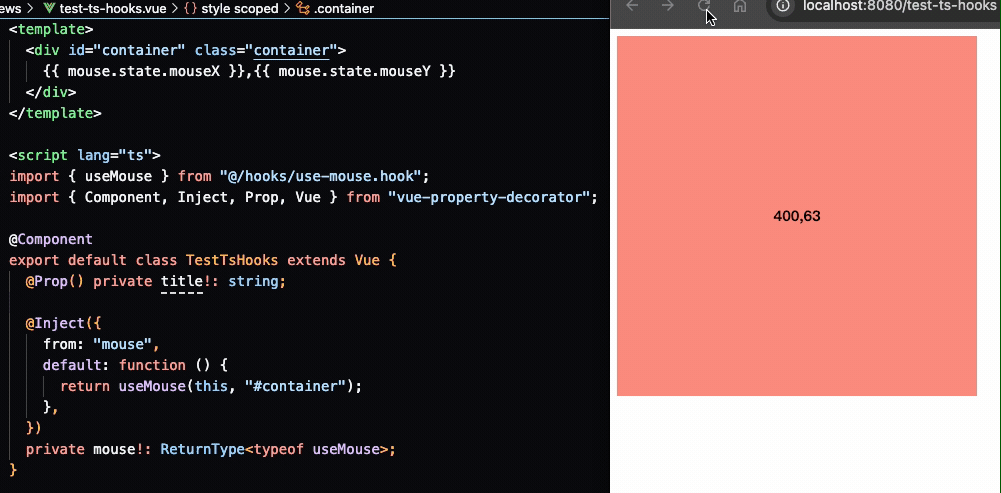
Task: Click the default: function line
Action: pyautogui.click(x=135, y=365)
